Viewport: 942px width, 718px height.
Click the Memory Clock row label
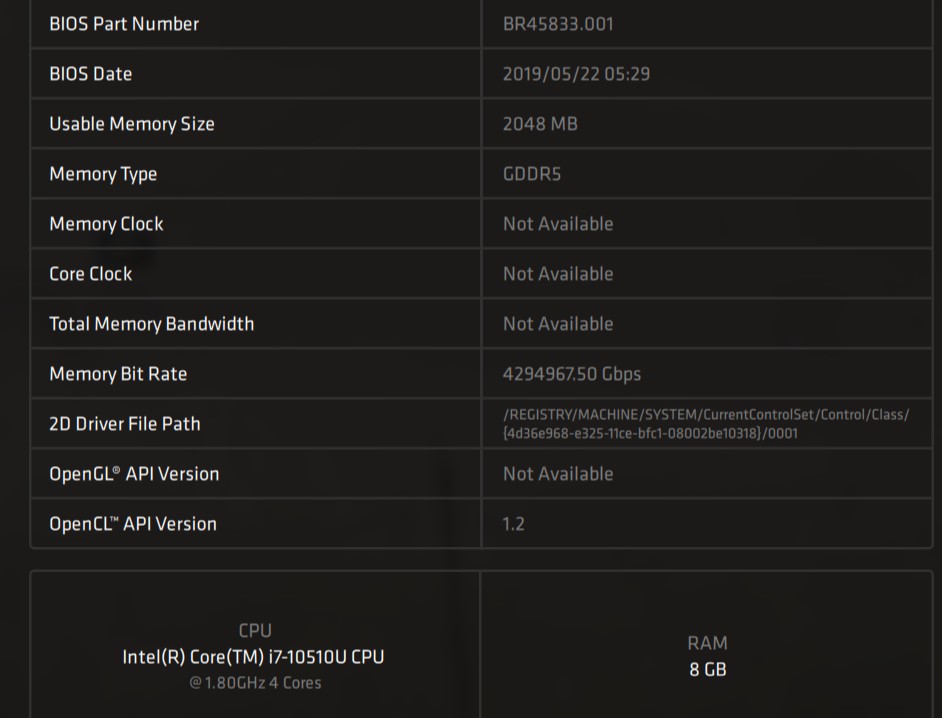click(106, 224)
